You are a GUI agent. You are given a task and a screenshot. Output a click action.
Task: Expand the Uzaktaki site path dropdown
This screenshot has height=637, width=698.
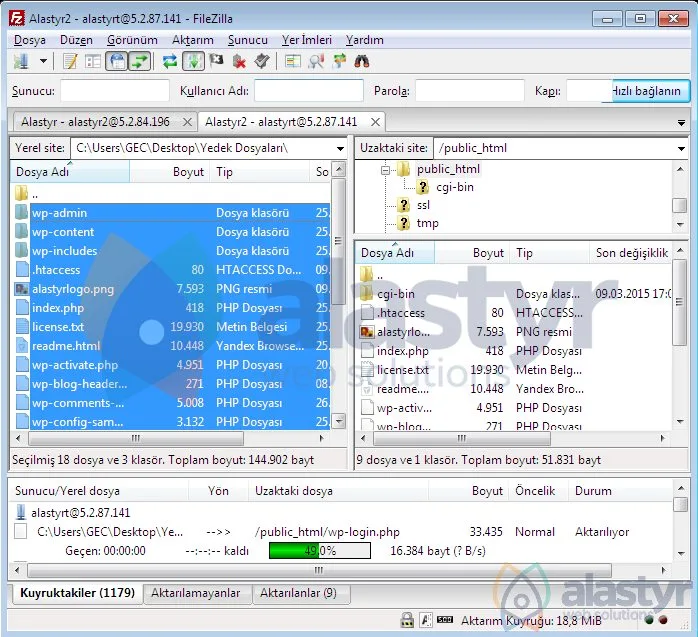(x=681, y=148)
